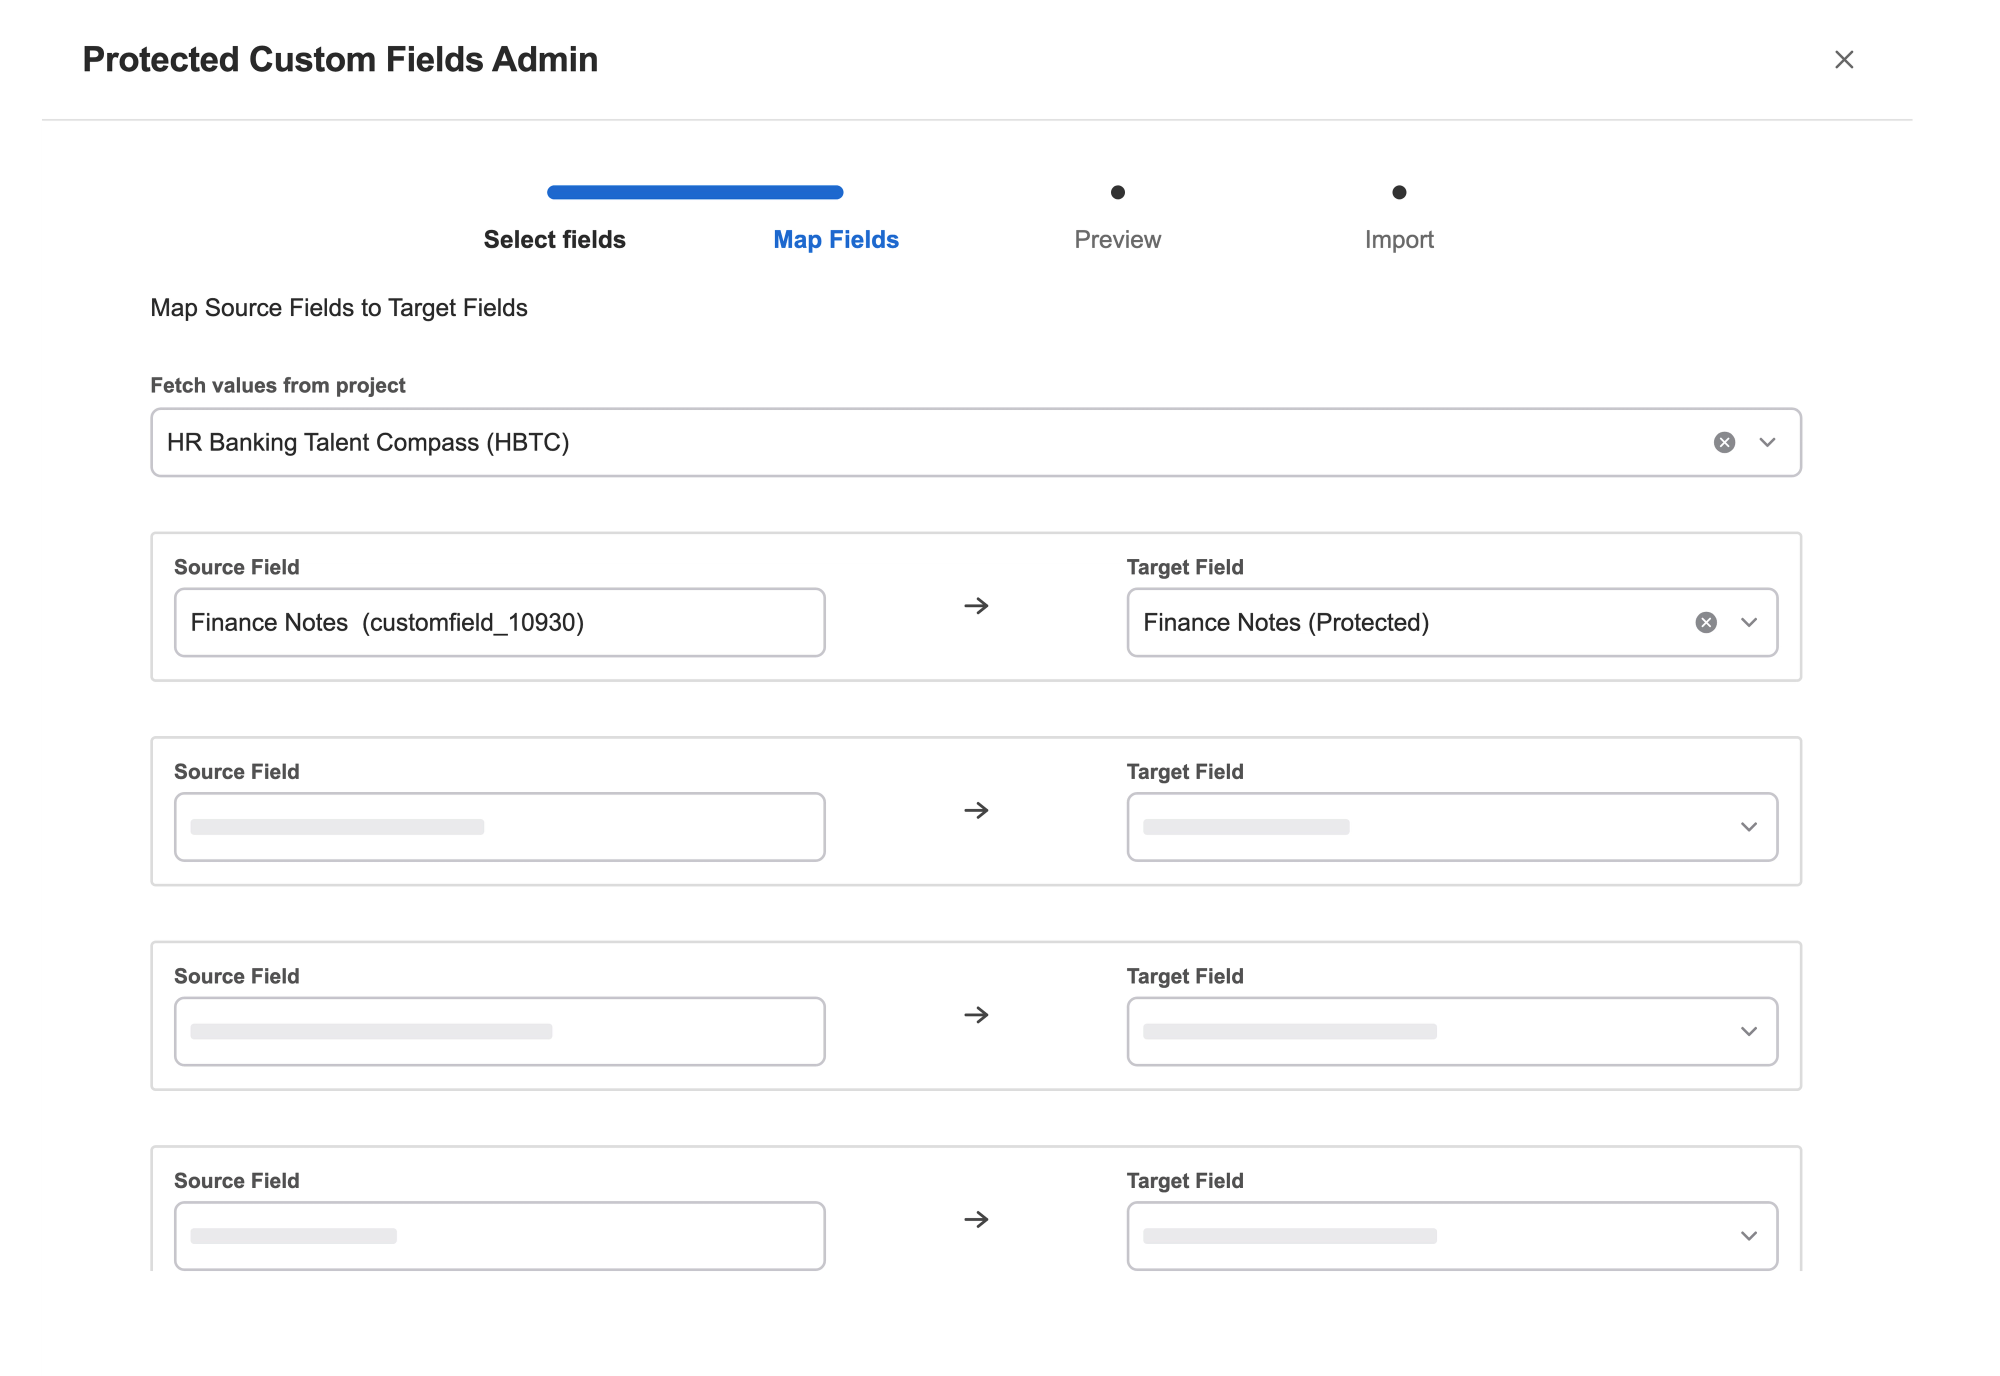Expand the Fetch values from project dropdown

(1767, 442)
